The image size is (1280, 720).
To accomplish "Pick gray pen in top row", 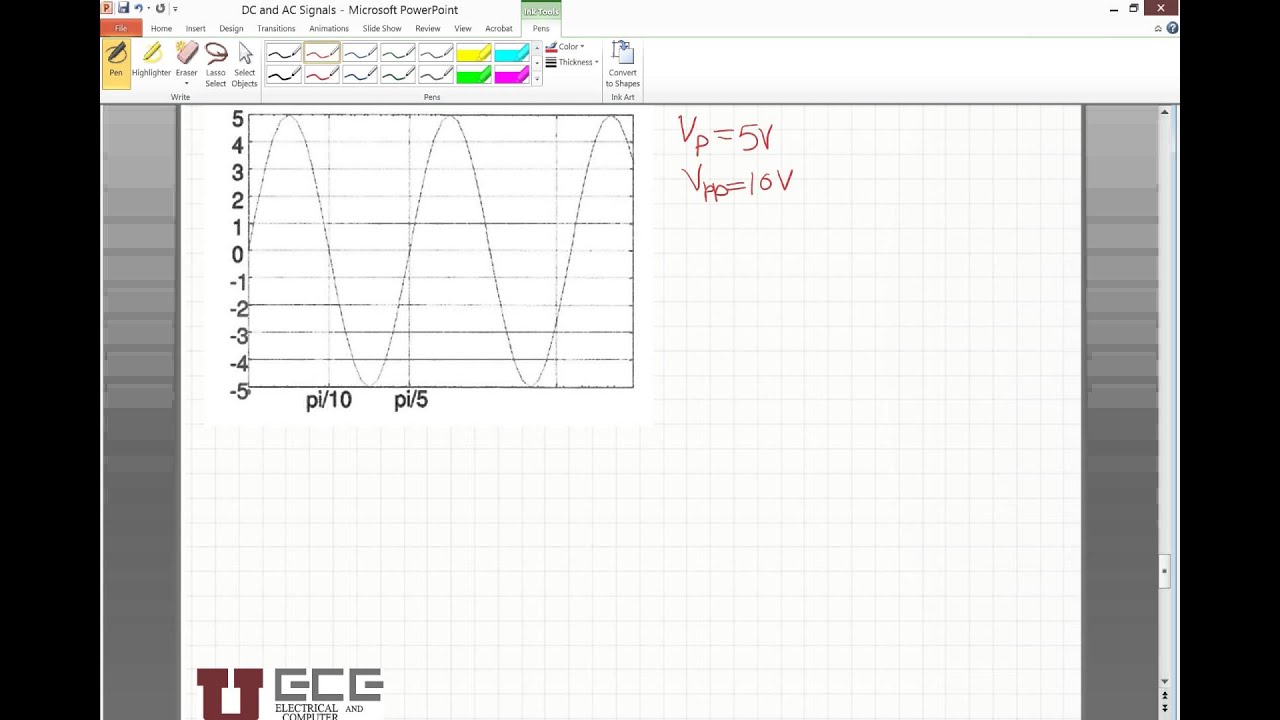I will coord(436,53).
